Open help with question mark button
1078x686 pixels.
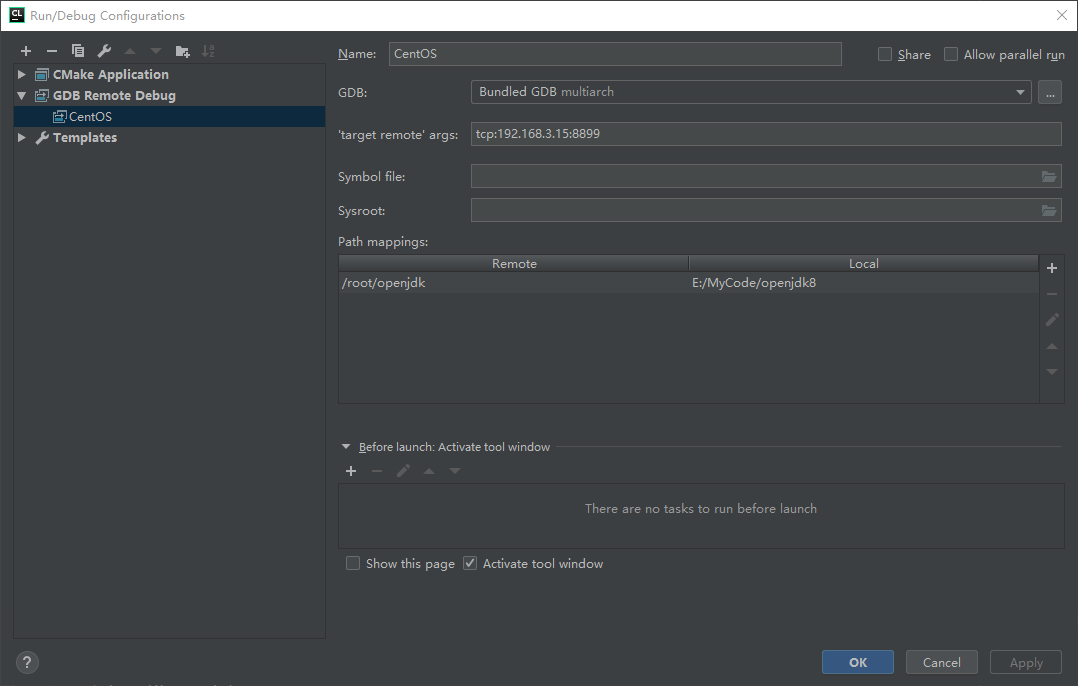tap(27, 663)
